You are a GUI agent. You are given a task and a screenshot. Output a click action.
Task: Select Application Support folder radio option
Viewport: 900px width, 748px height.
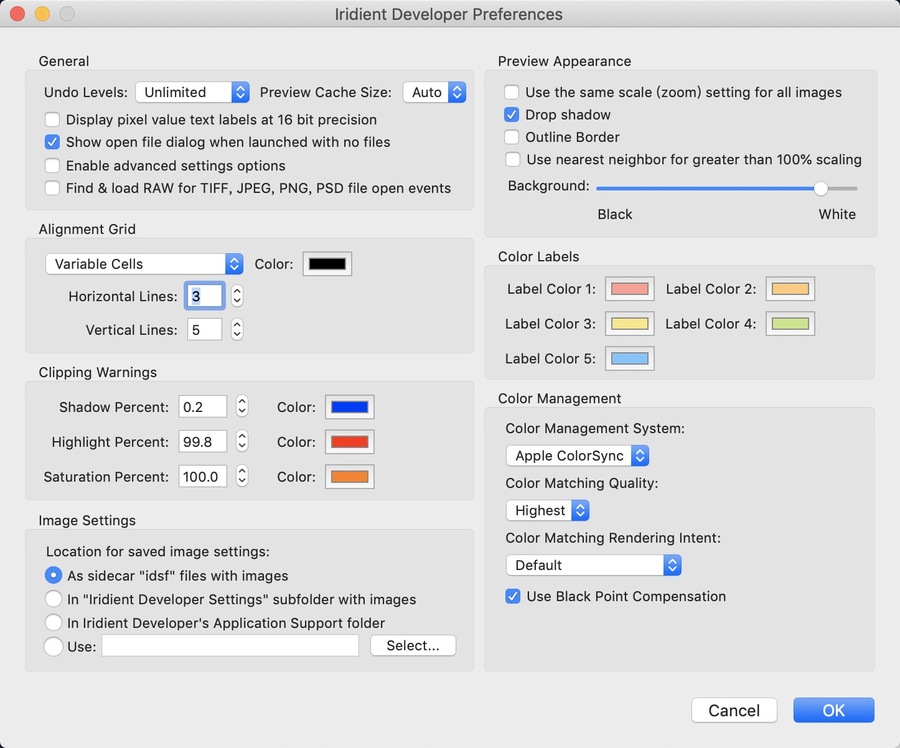[x=53, y=622]
